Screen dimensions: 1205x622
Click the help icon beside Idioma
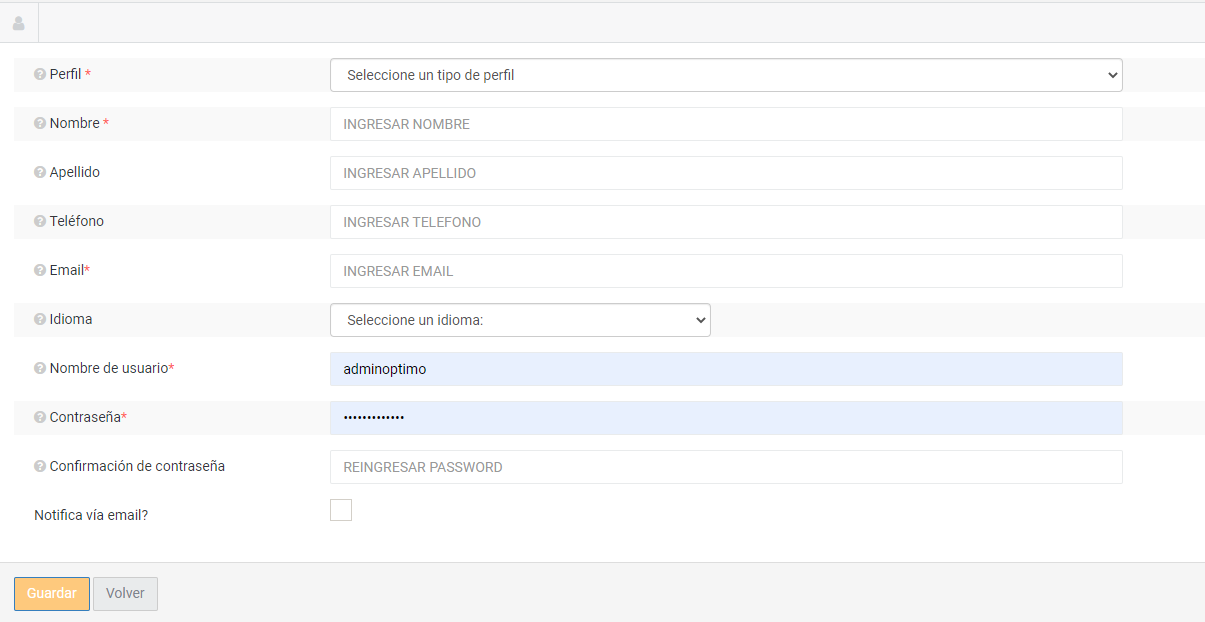pos(40,320)
